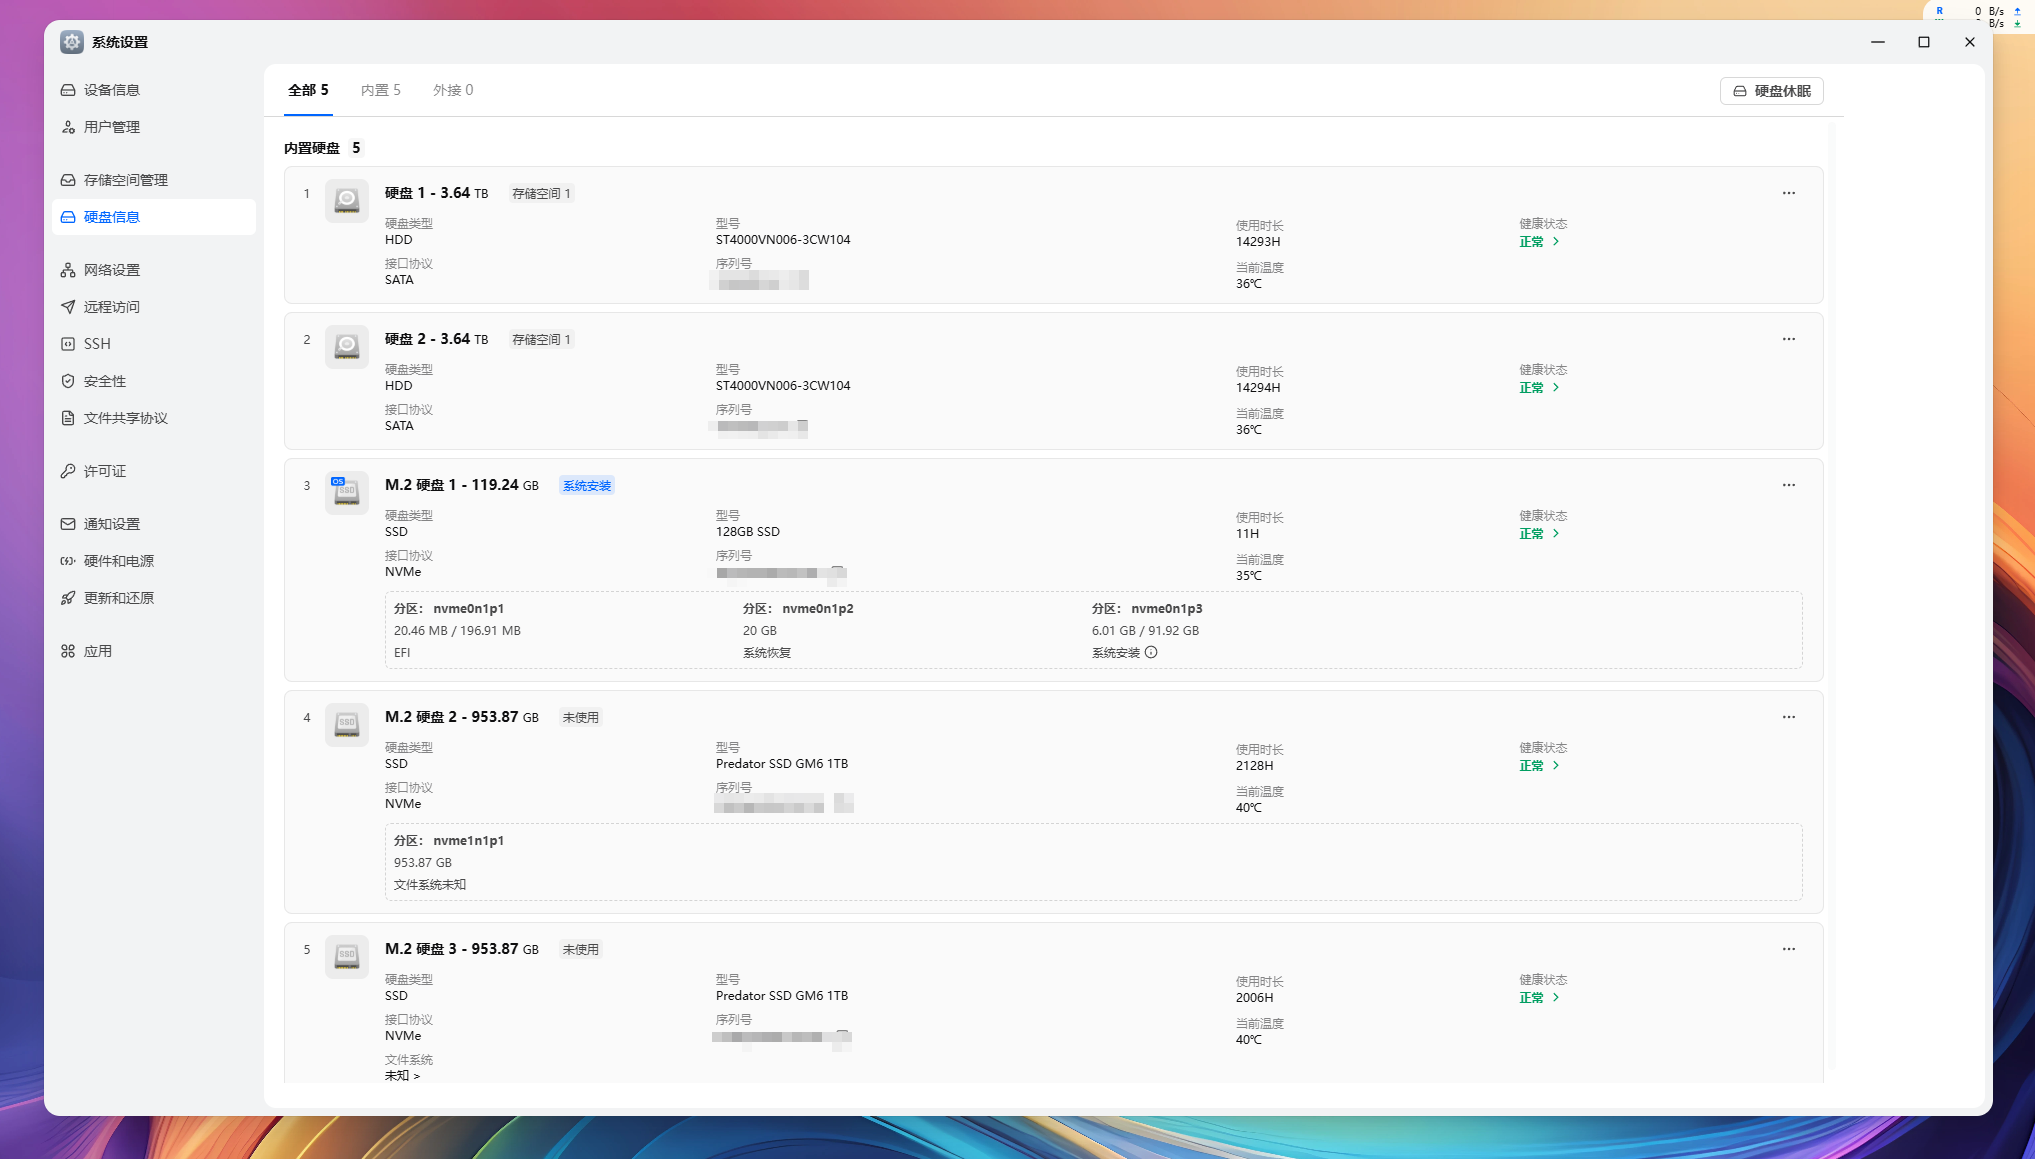The image size is (2035, 1159).
Task: Open more options menu for M.2 硬盘 1
Action: (1788, 485)
